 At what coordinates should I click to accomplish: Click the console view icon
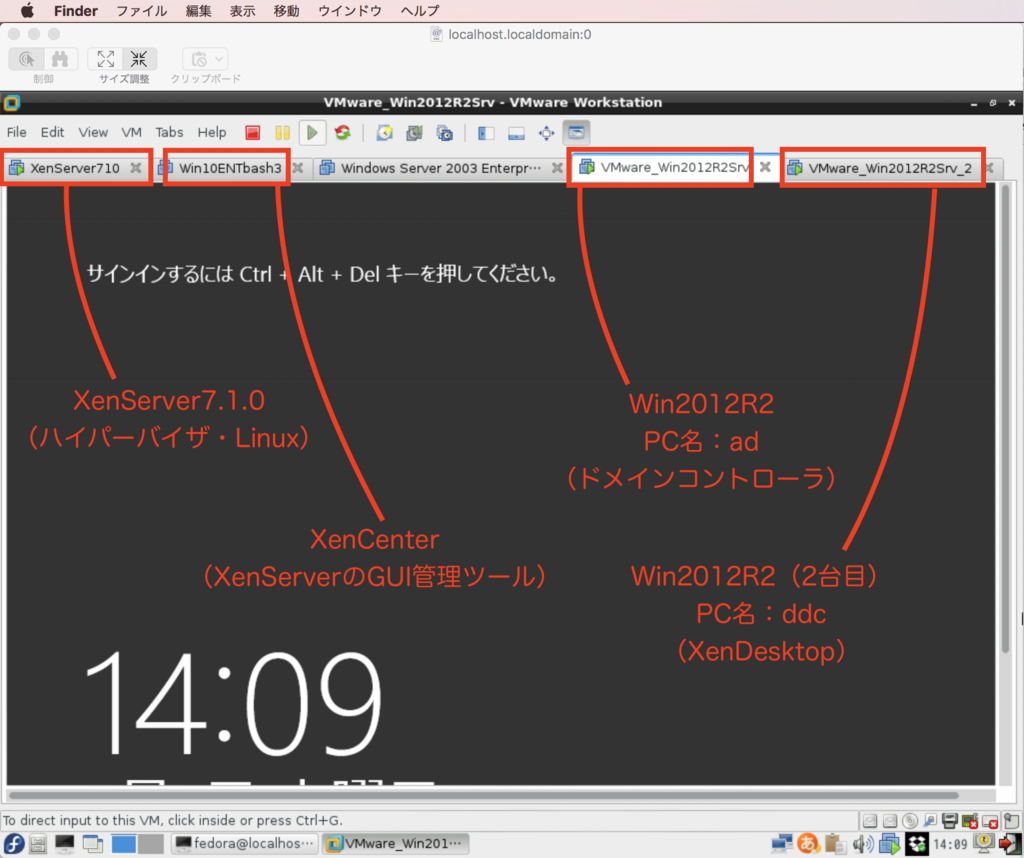pos(576,133)
